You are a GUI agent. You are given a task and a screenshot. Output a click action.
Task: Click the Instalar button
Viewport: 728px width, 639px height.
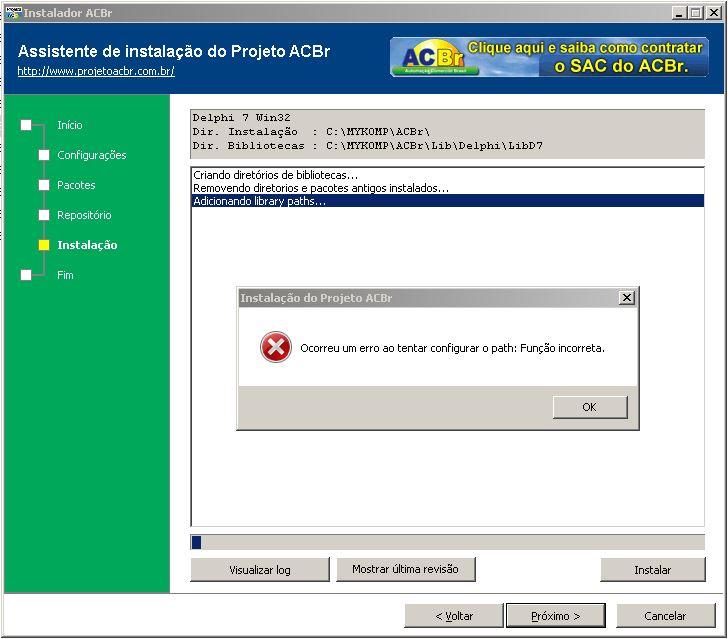click(653, 570)
